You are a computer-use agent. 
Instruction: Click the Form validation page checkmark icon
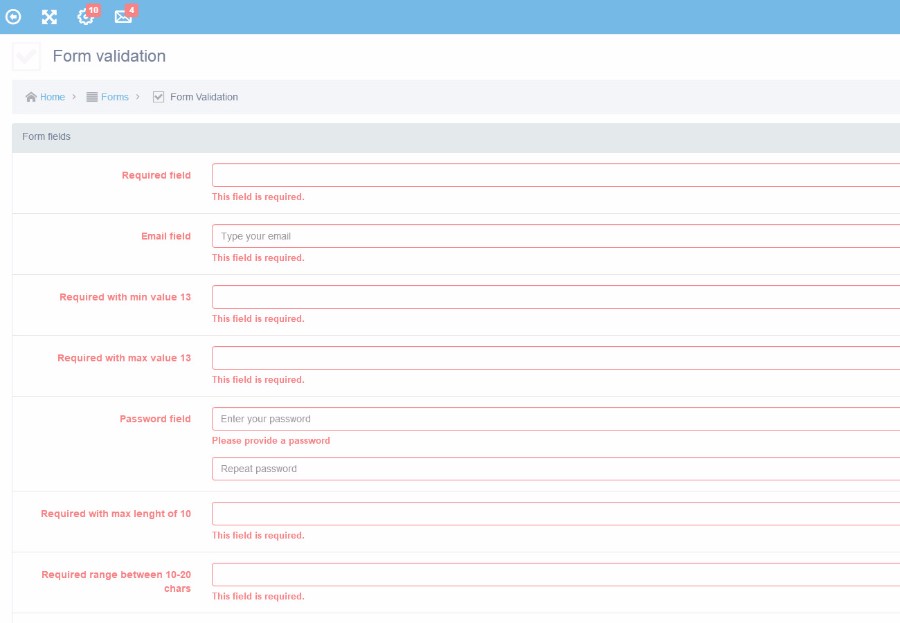pos(27,57)
